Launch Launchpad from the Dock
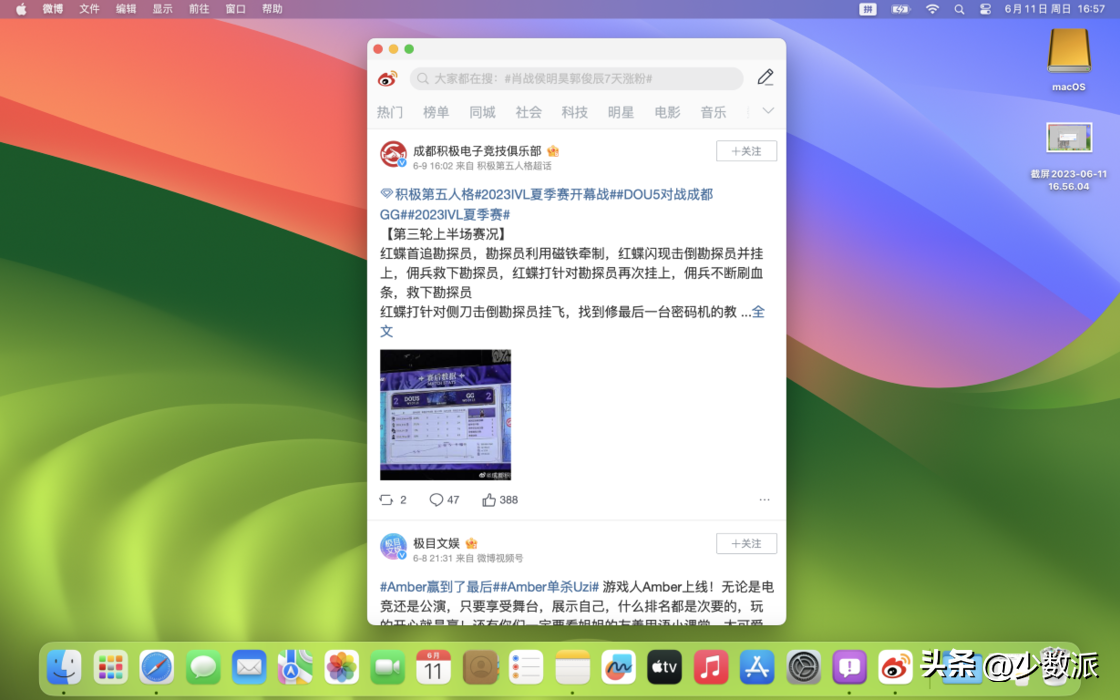The height and width of the screenshot is (700, 1120). (110, 667)
